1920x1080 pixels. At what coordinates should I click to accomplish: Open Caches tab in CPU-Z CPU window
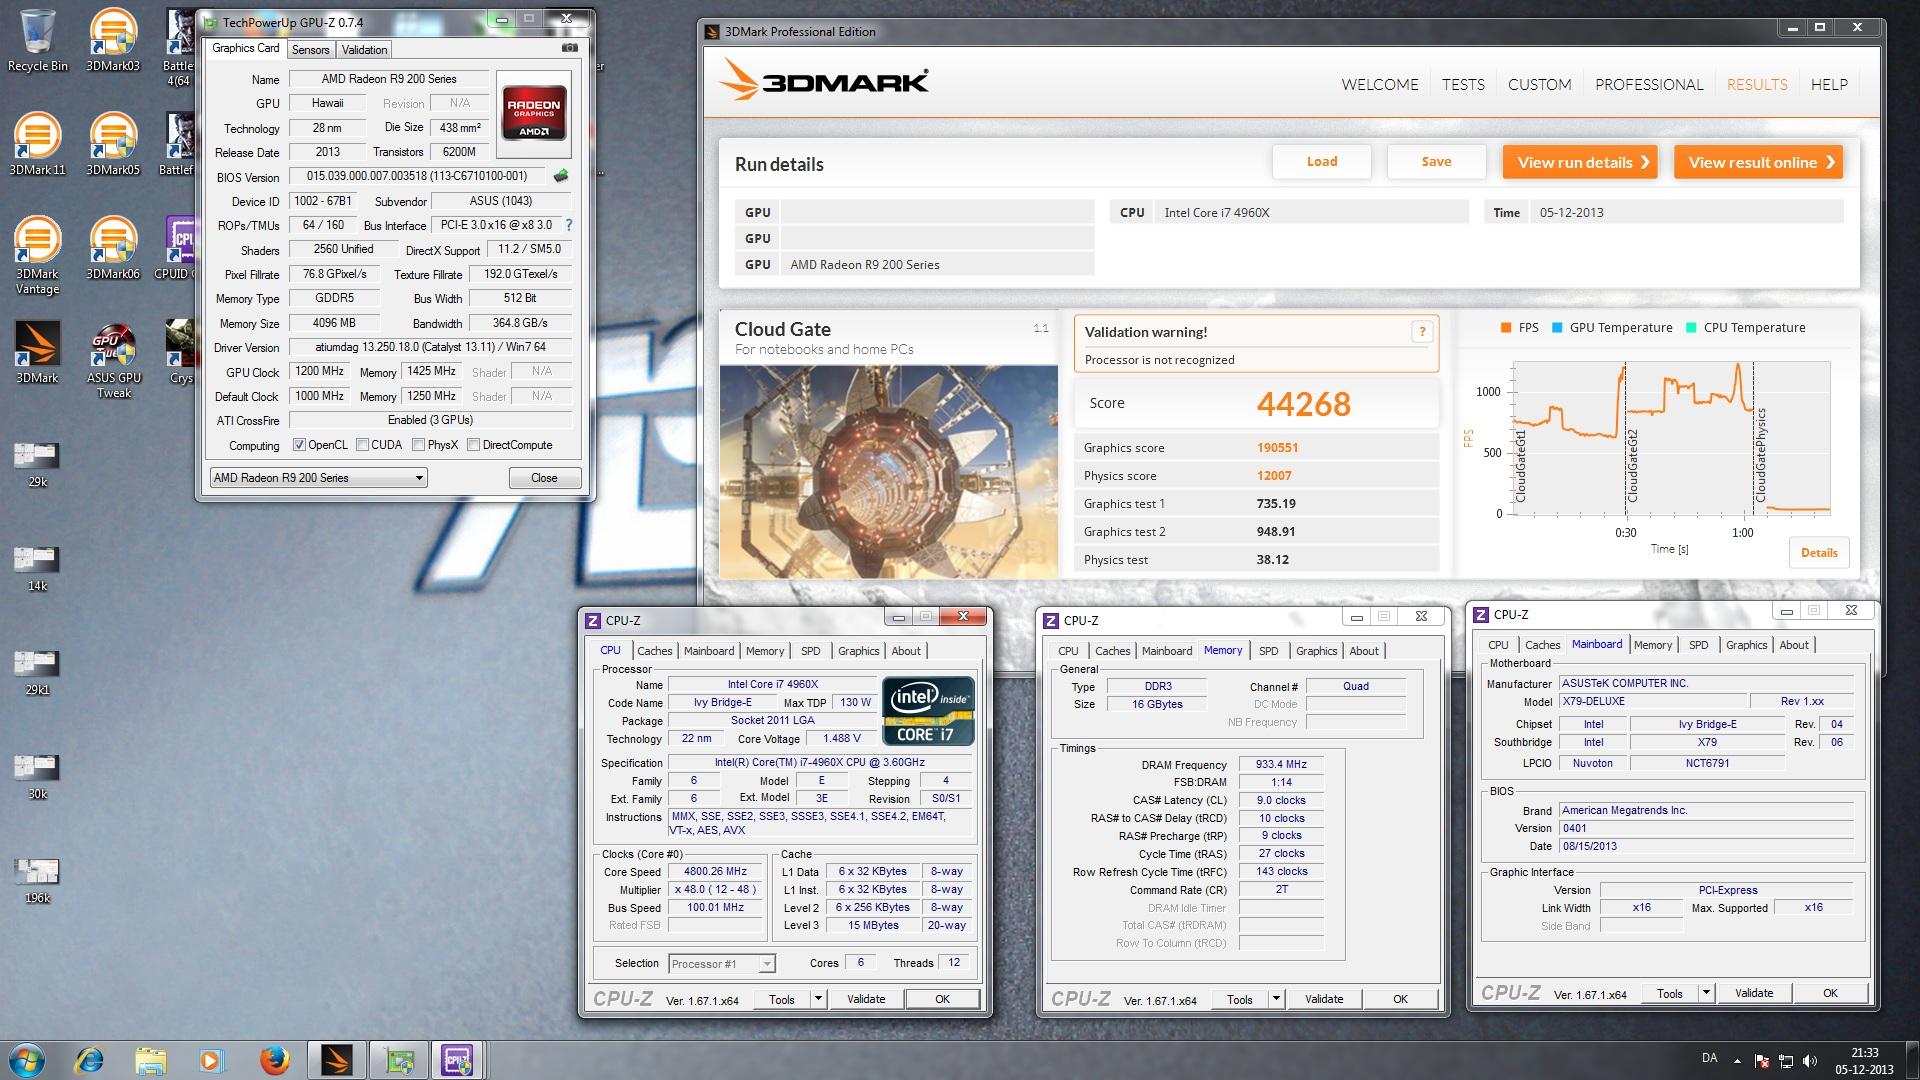[x=655, y=651]
